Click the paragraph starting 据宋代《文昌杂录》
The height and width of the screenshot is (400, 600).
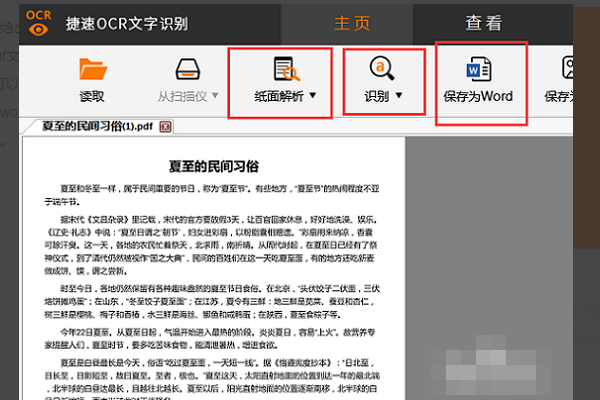(x=212, y=245)
